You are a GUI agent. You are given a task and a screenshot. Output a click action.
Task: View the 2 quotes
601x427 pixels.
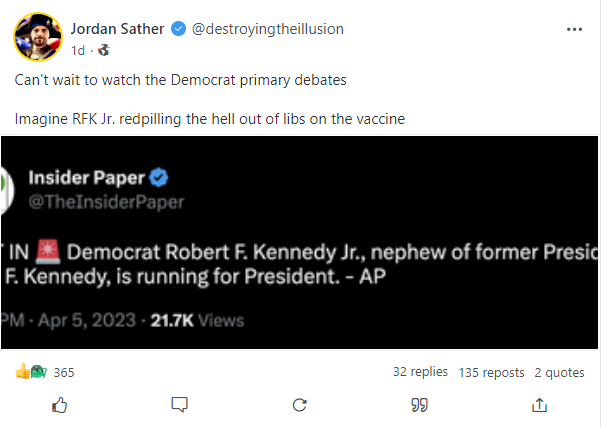[559, 372]
